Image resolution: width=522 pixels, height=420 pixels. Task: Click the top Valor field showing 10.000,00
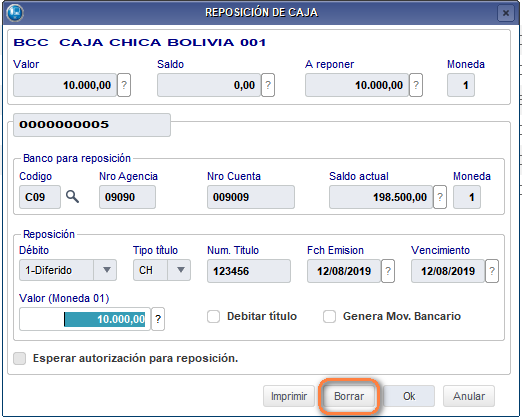65,85
